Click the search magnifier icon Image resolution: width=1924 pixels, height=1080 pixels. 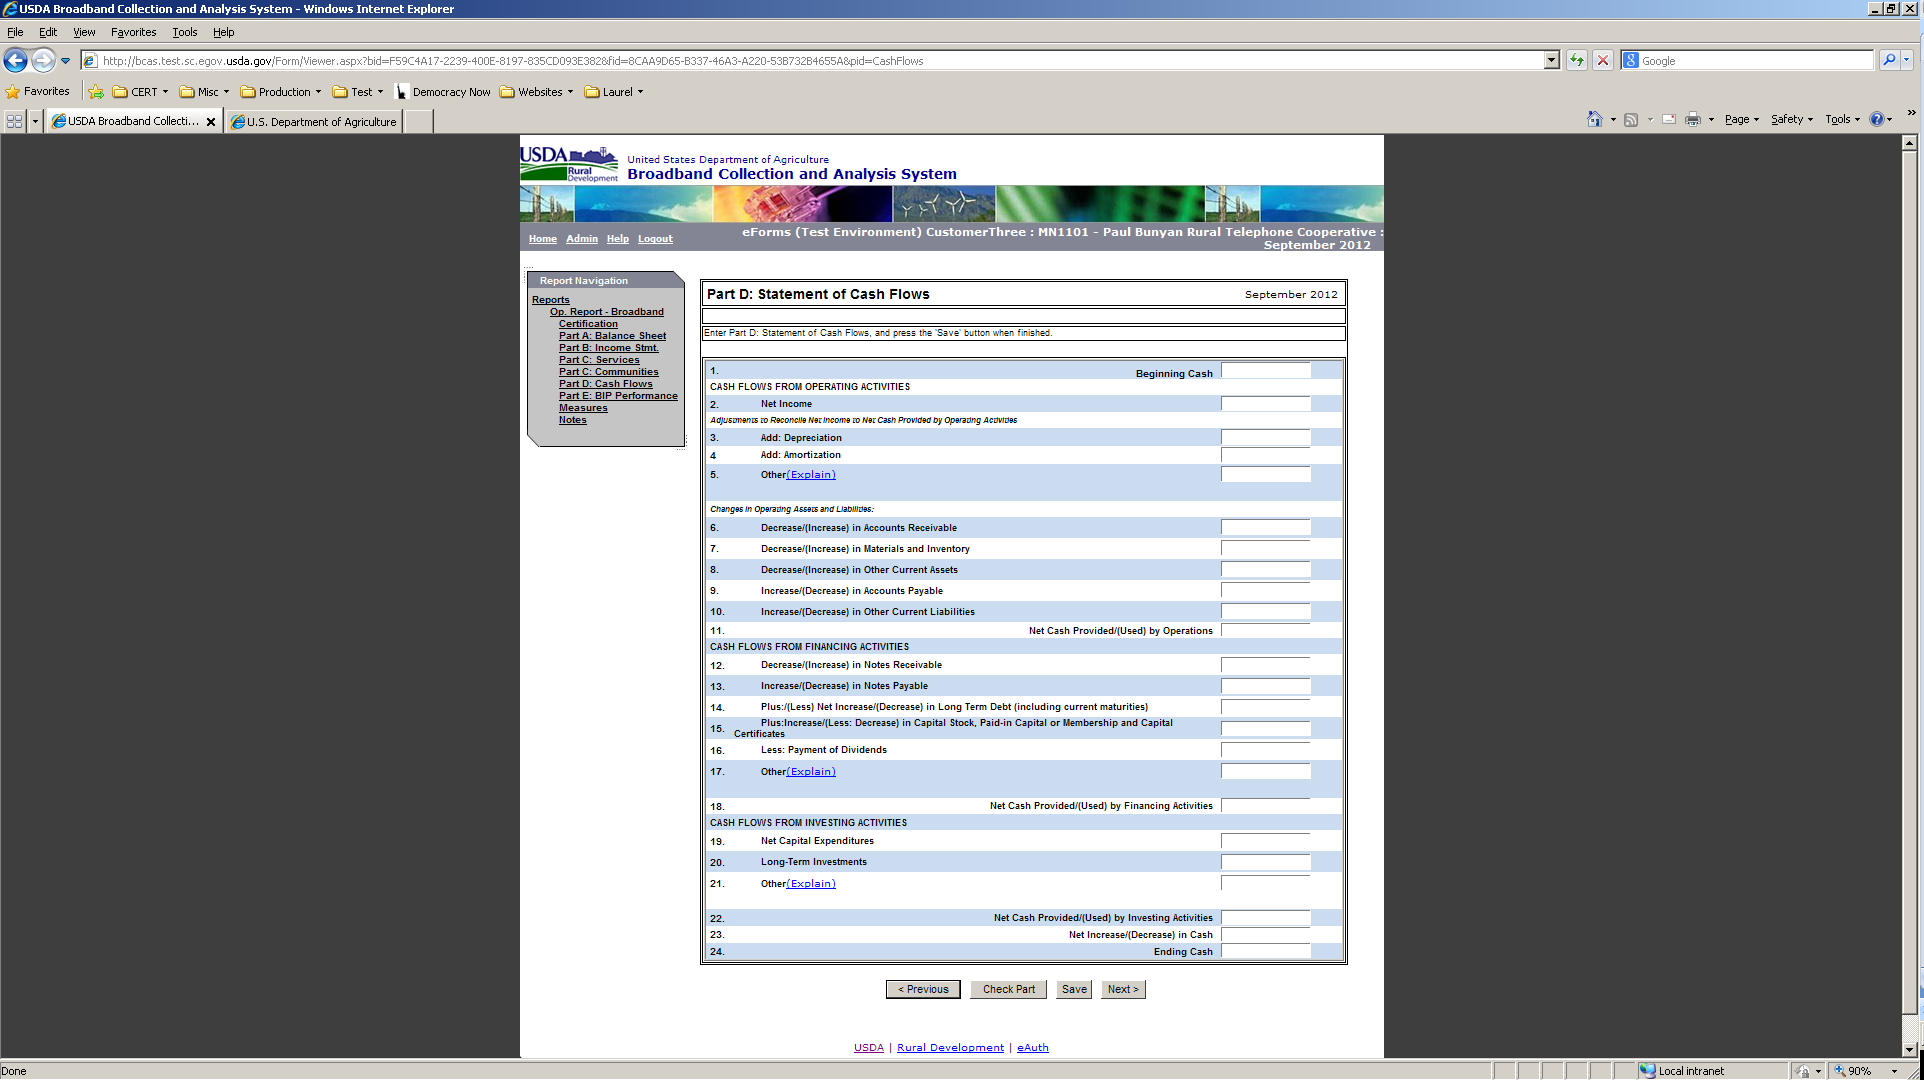pos(1889,61)
